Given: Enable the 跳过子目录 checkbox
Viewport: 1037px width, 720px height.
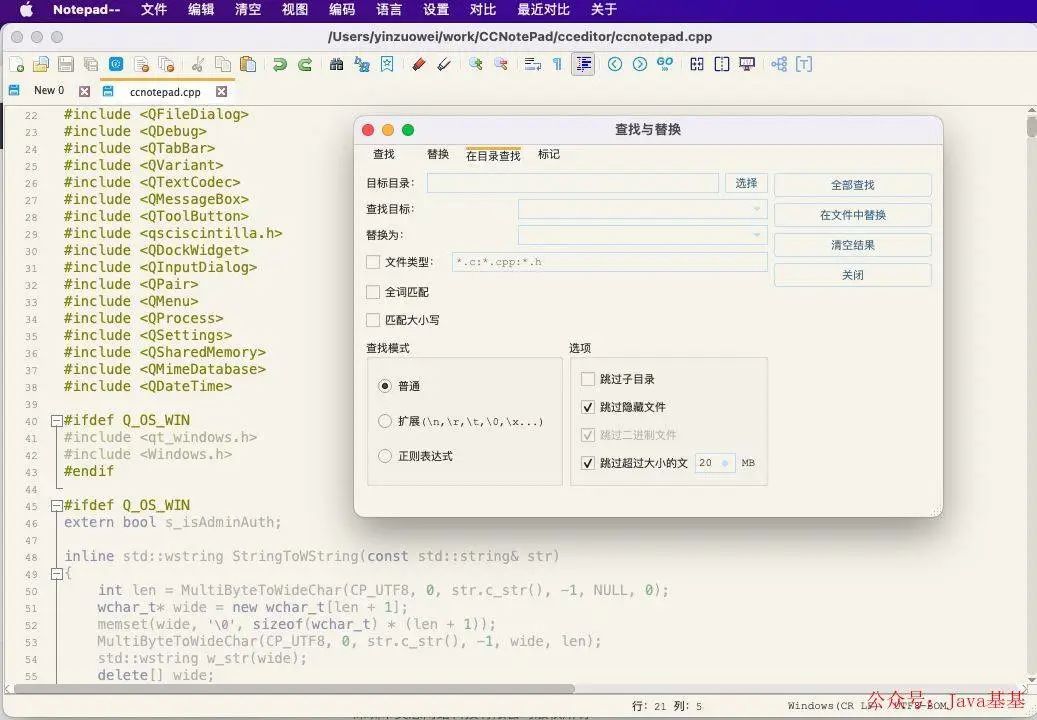Looking at the screenshot, I should point(587,379).
